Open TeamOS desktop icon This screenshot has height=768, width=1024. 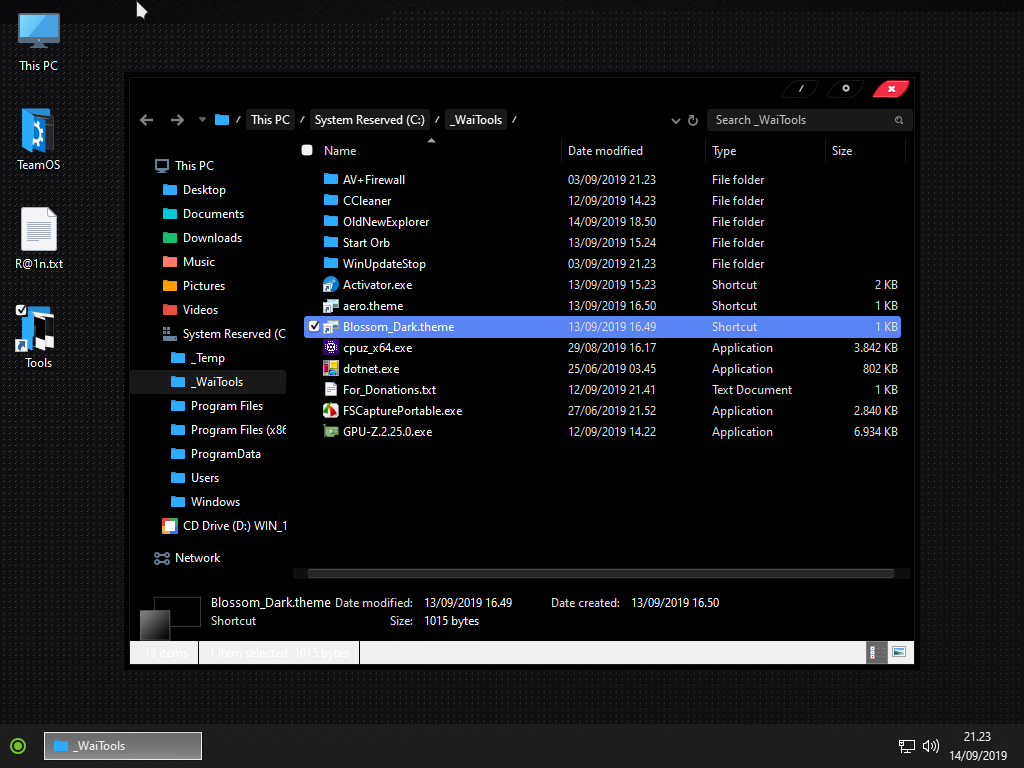point(39,139)
